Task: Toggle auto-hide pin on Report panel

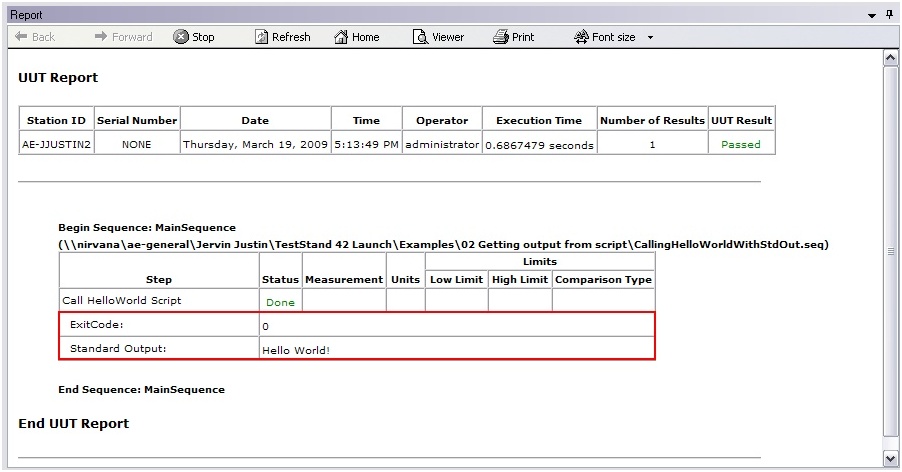Action: pyautogui.click(x=890, y=15)
